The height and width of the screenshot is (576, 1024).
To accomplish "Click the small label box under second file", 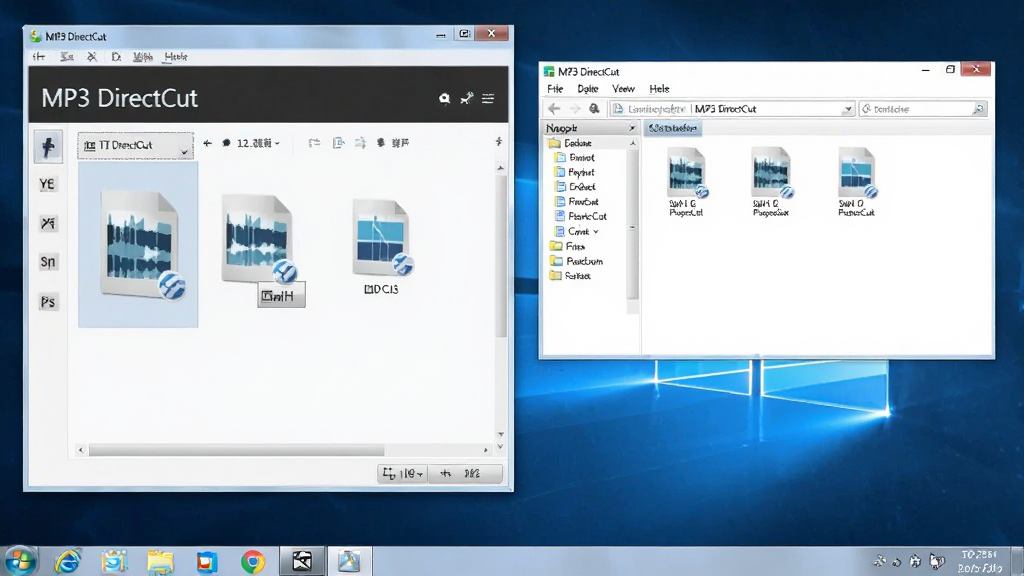I will click(x=281, y=296).
